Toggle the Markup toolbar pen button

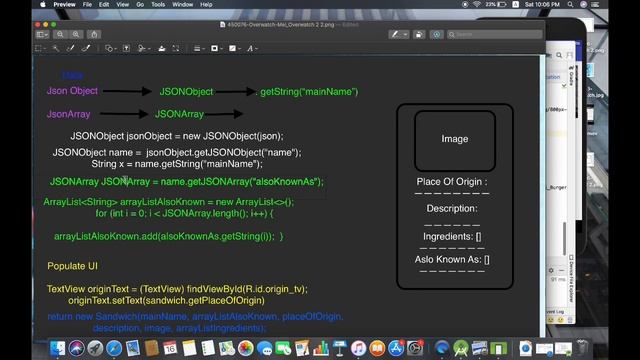[395, 35]
